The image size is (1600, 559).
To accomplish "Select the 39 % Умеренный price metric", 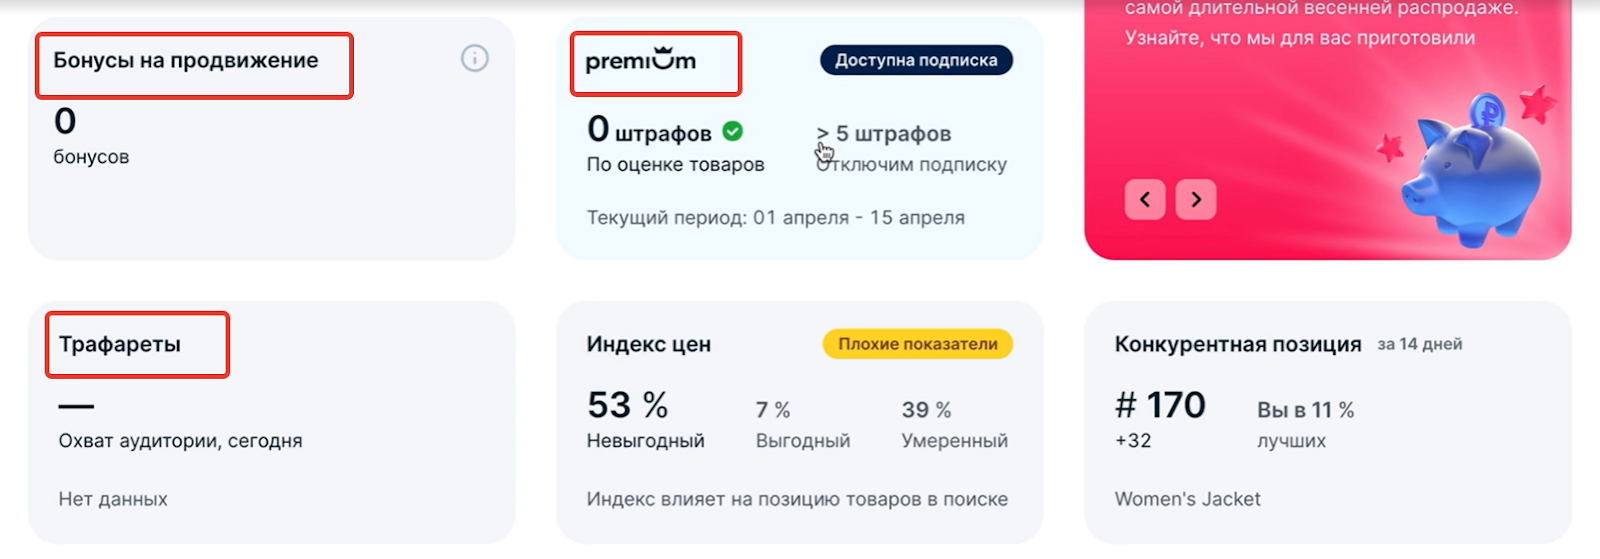I will [x=955, y=424].
